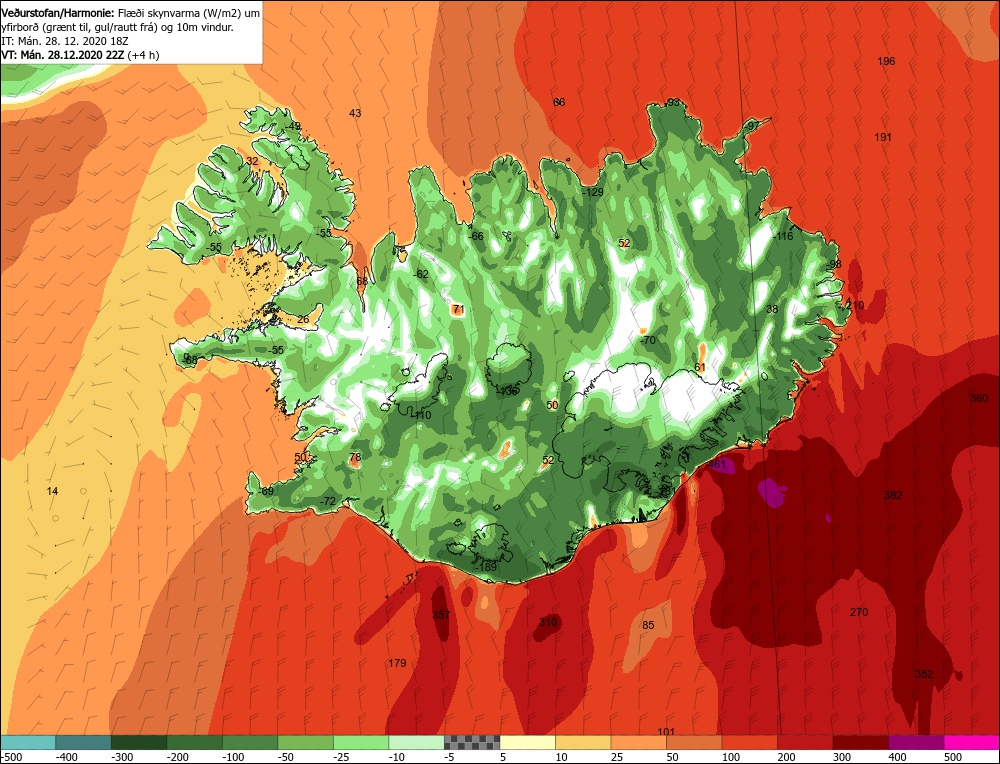Click the value -129 in northern Iceland
The width and height of the screenshot is (1000, 764).
click(592, 193)
